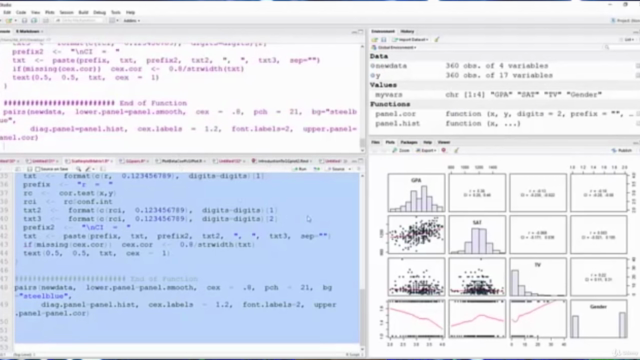Click the broom icon to clear Environment

[x=437, y=40]
